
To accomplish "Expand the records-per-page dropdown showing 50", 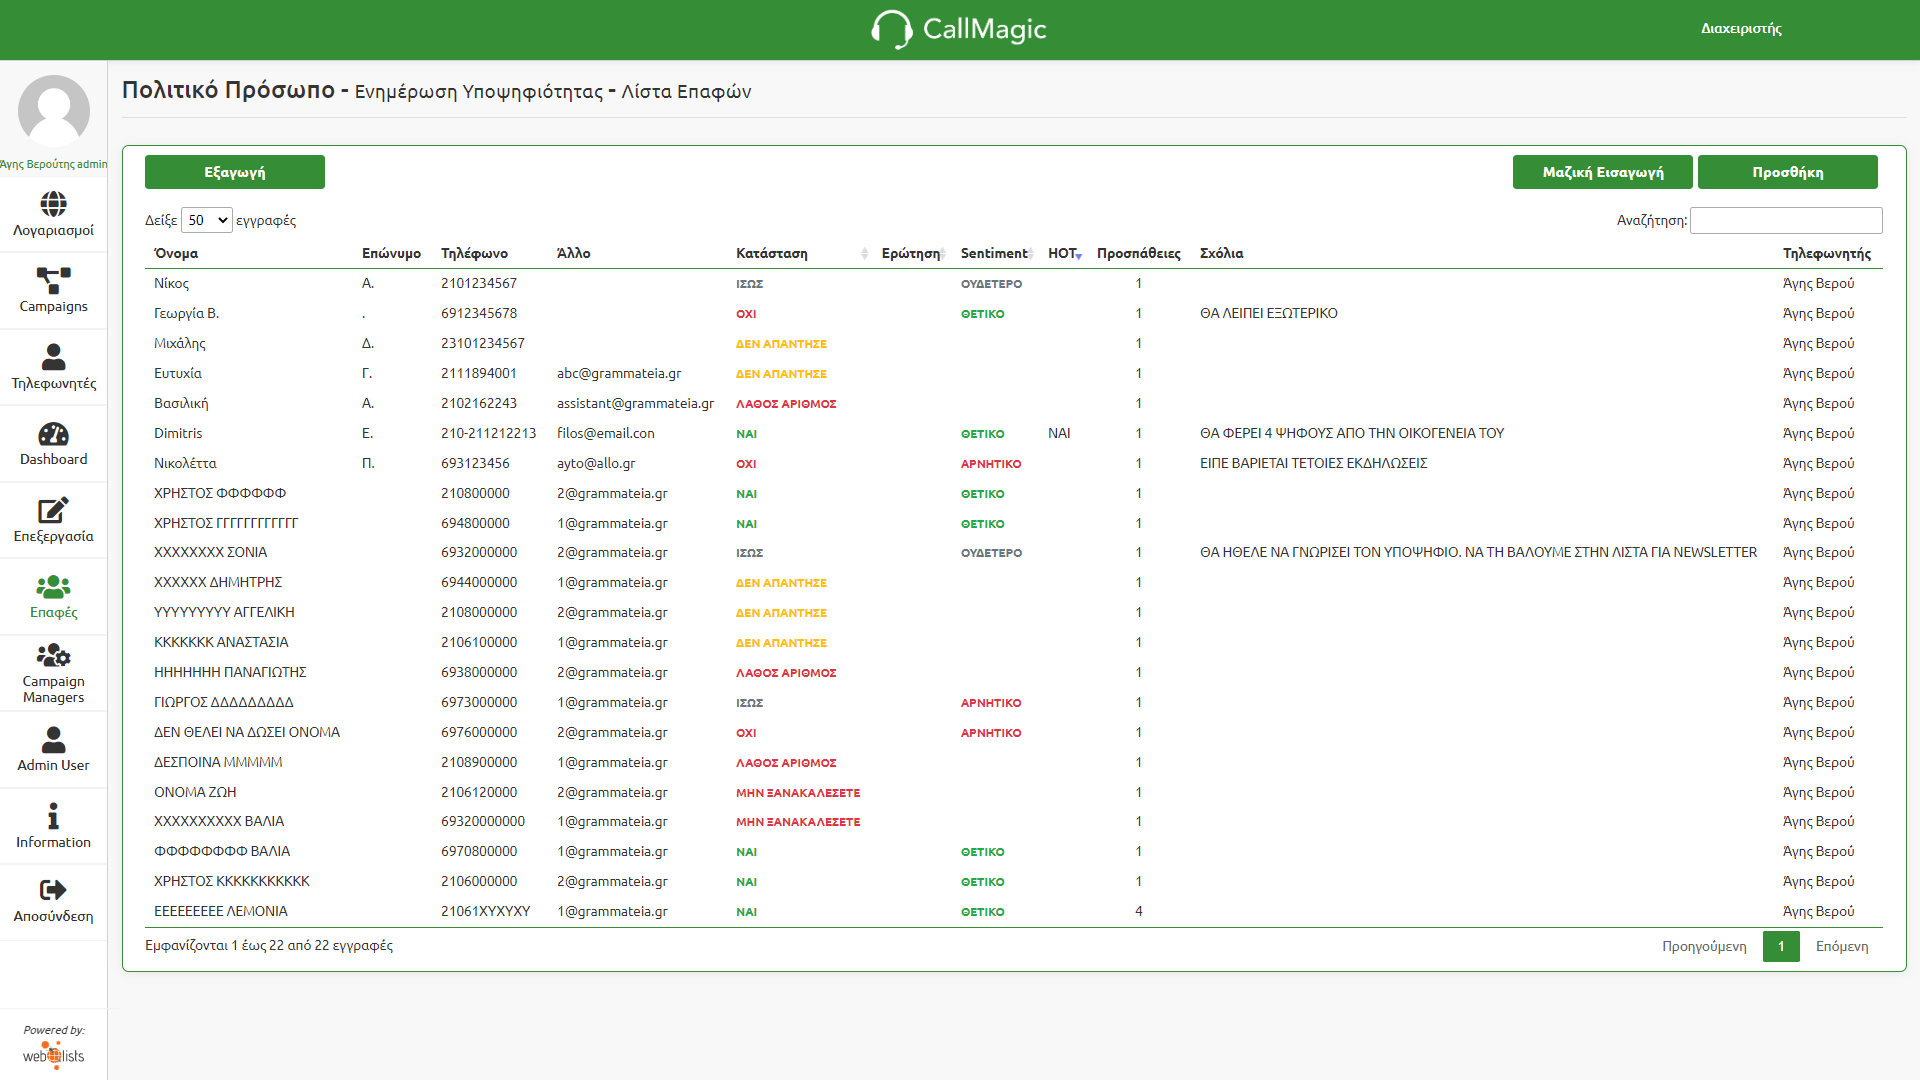I will pyautogui.click(x=207, y=220).
